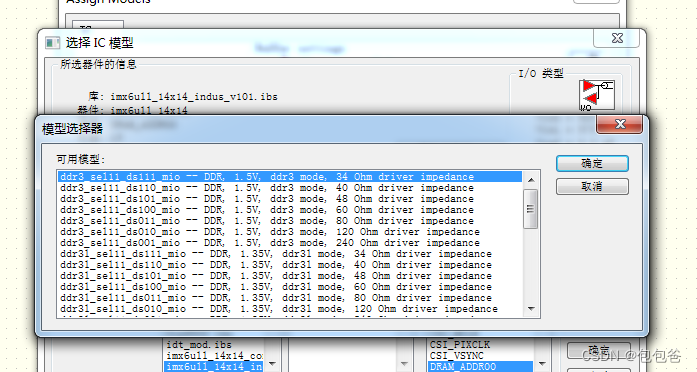697x372 pixels.
Task: Click the model list scrollbar thumb
Action: [x=531, y=209]
